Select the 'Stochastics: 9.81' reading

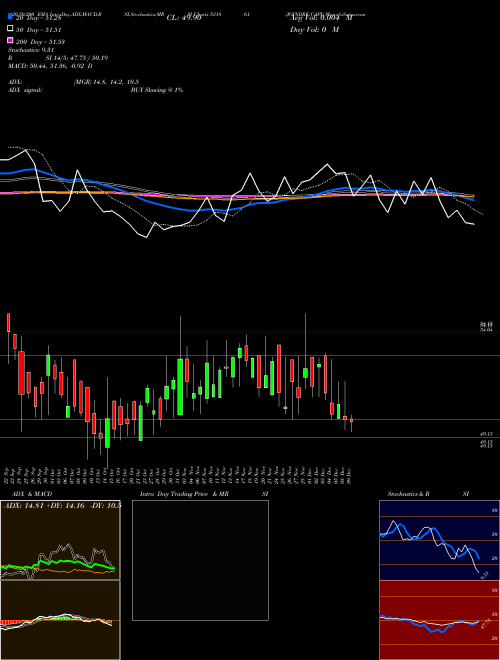click(29, 50)
